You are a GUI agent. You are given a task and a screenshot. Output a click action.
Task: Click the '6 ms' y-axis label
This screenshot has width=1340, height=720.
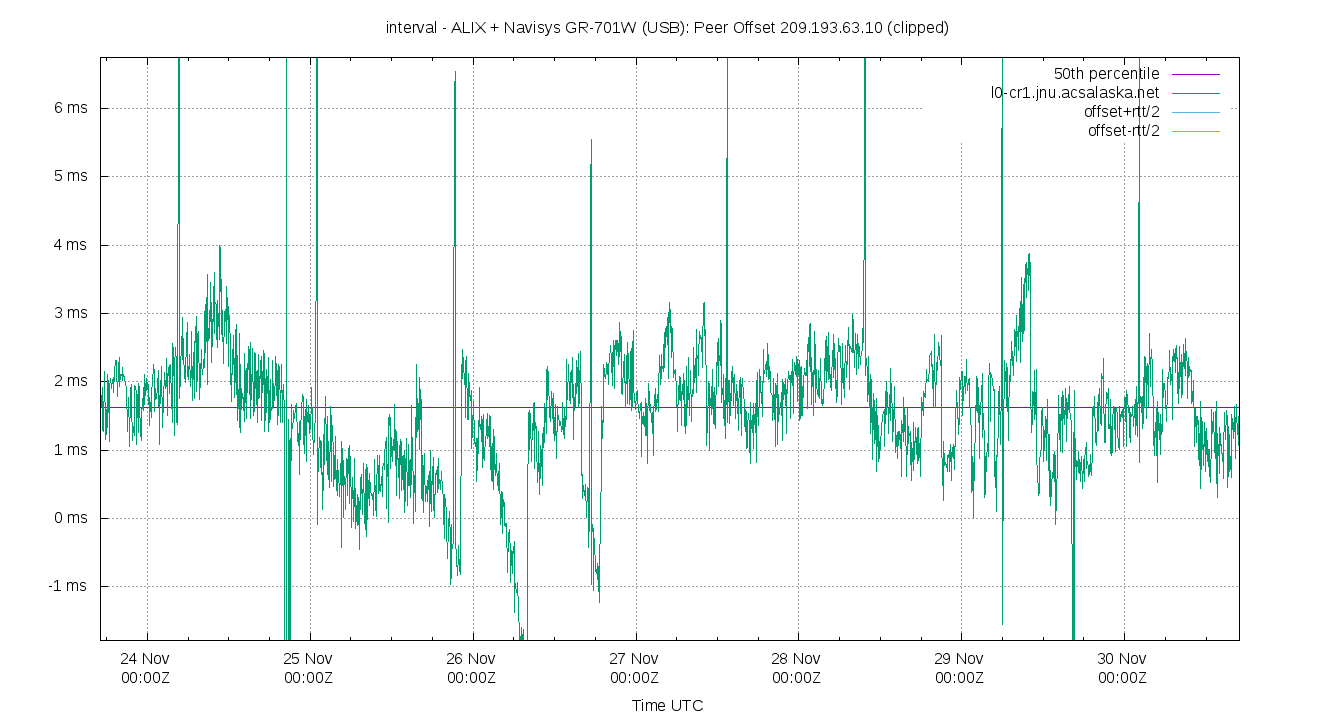70,108
